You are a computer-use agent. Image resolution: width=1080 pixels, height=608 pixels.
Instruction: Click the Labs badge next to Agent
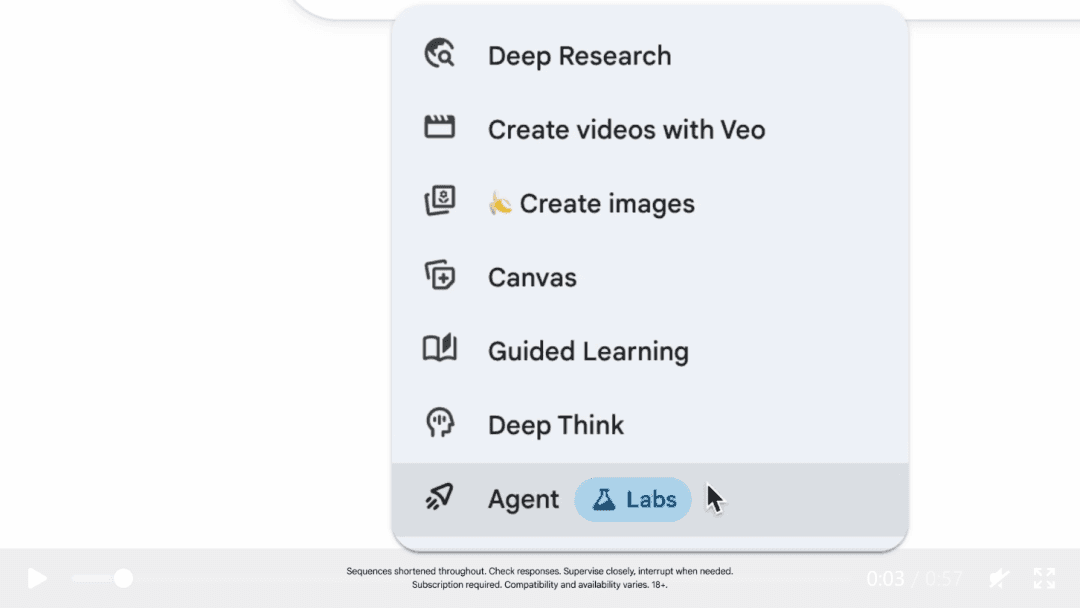tap(633, 499)
